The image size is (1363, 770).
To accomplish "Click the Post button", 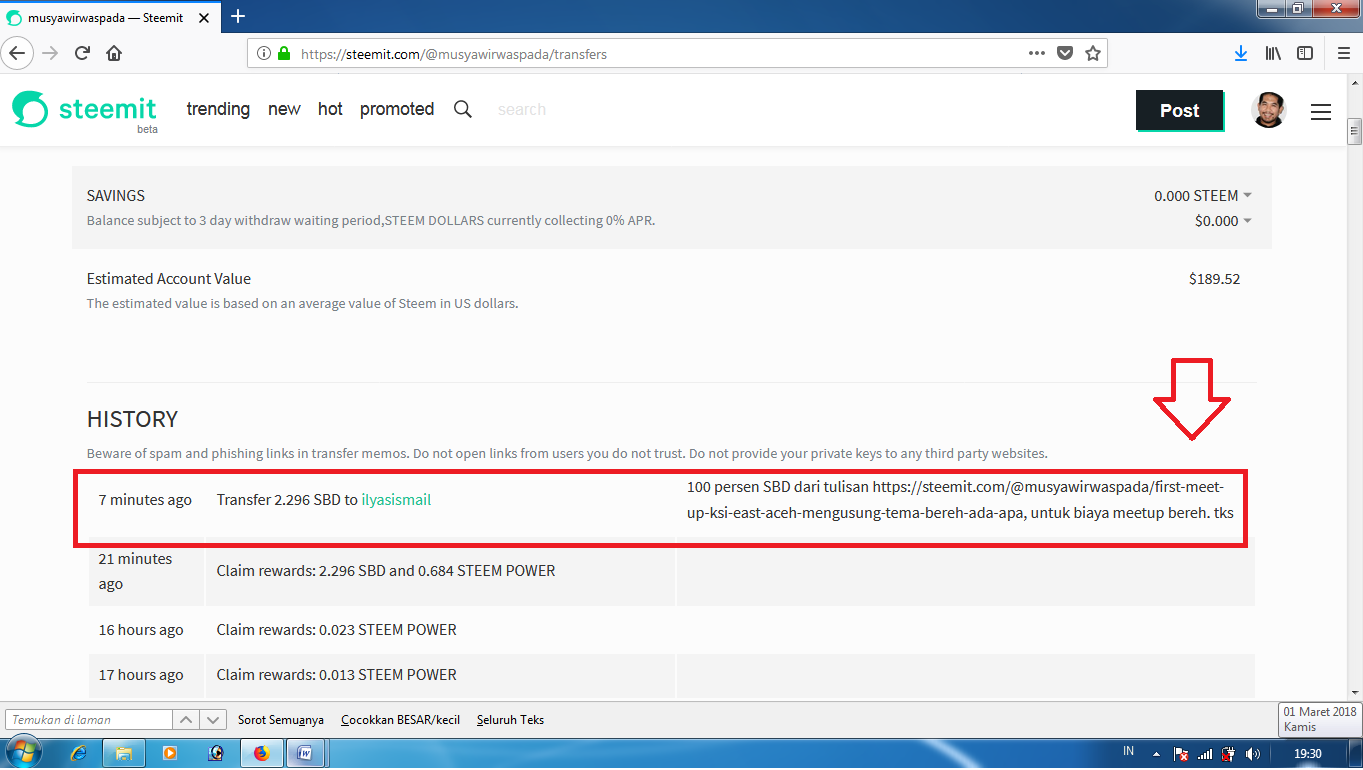I will (1180, 111).
